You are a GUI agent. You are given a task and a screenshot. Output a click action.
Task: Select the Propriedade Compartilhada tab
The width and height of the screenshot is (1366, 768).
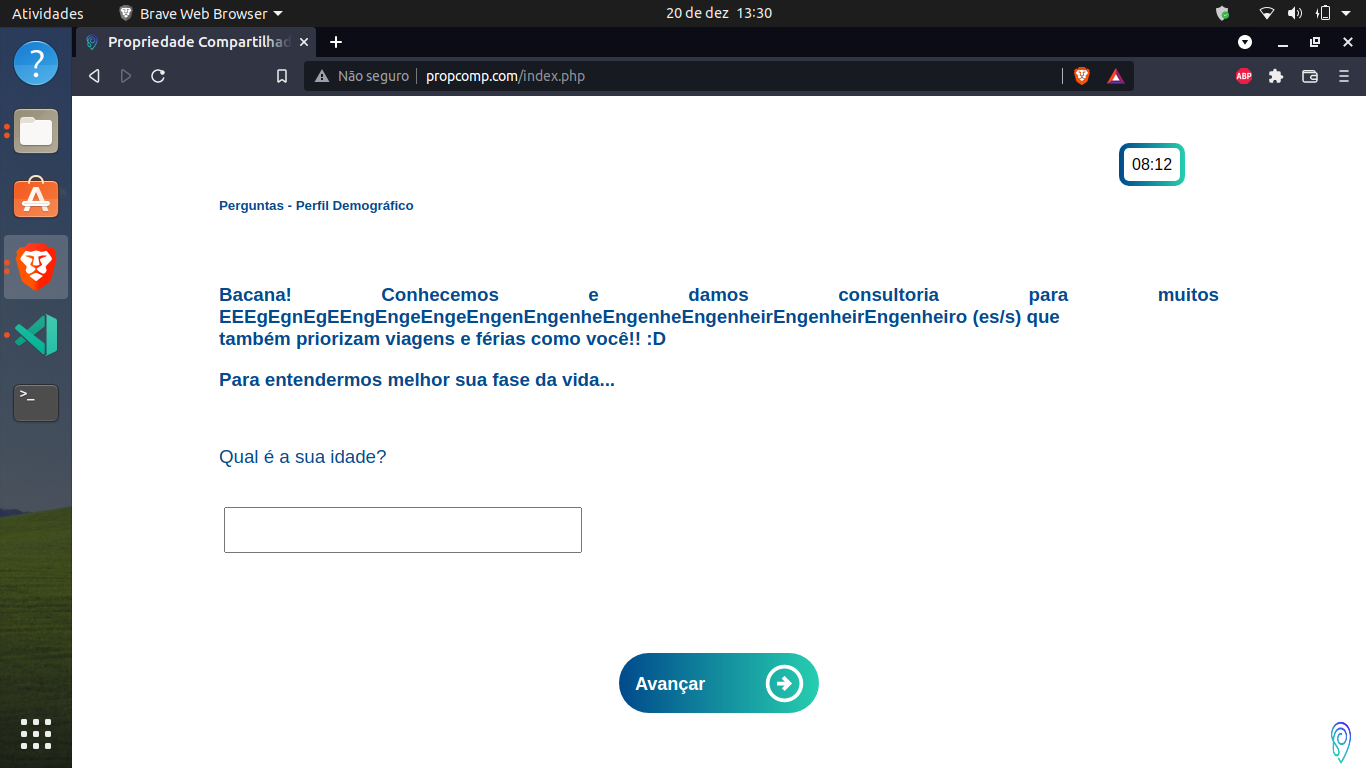(x=196, y=42)
